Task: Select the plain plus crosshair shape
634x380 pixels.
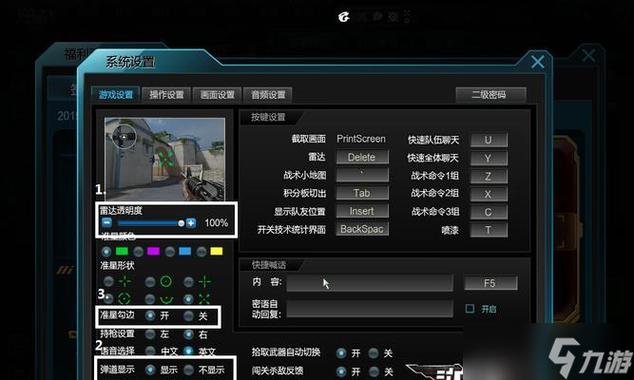Action: pyautogui.click(x=205, y=281)
